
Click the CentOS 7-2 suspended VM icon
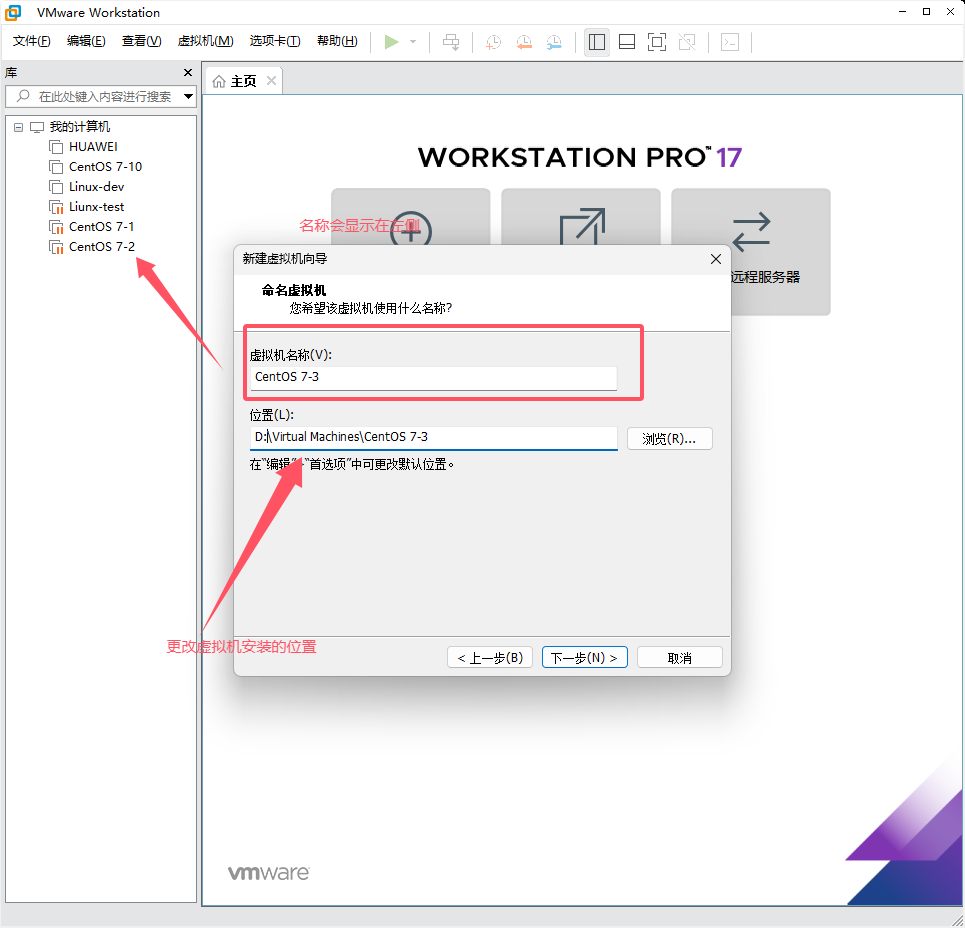click(56, 247)
